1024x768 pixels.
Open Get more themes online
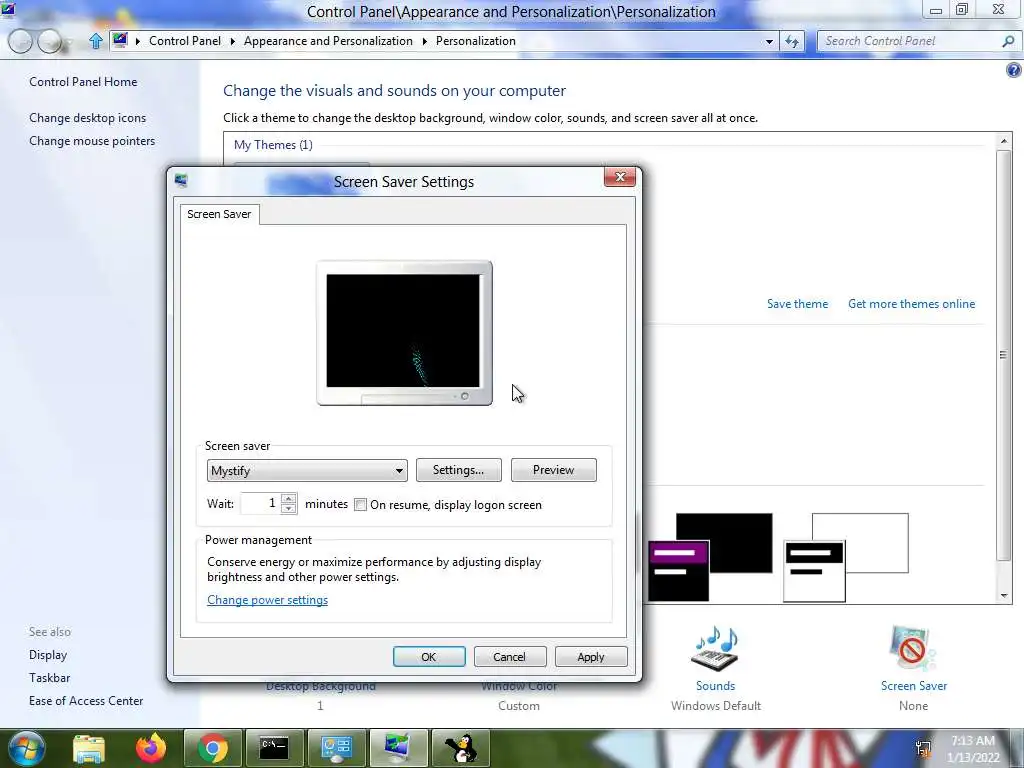(x=912, y=304)
